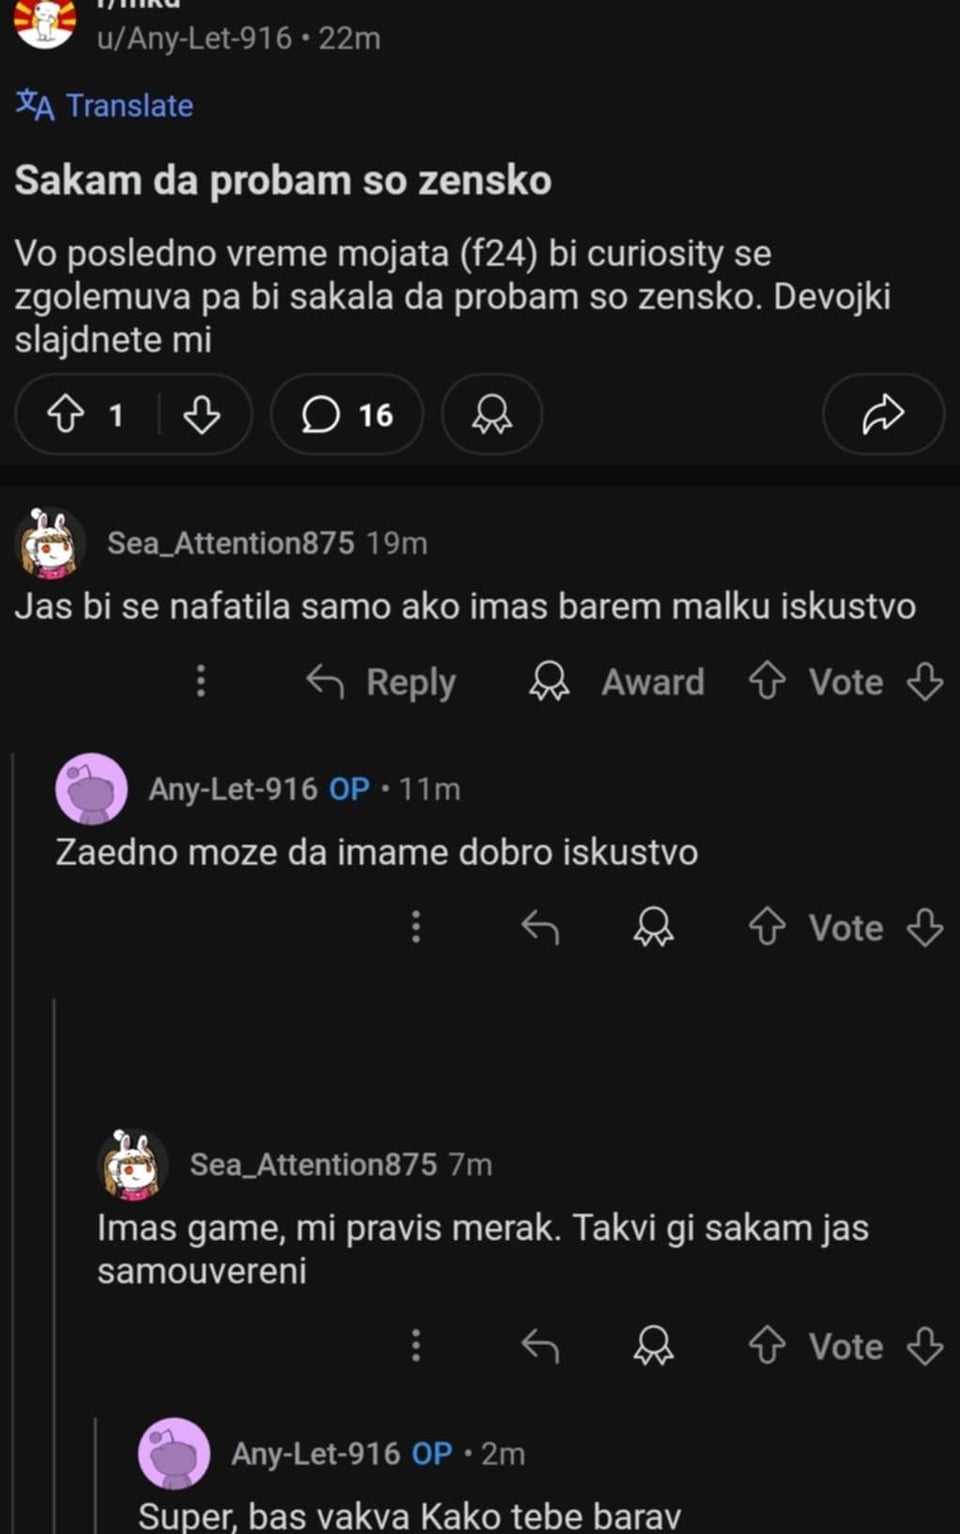Open three-dot menu on OP's 11m reply
The width and height of the screenshot is (960, 1534).
tap(416, 927)
